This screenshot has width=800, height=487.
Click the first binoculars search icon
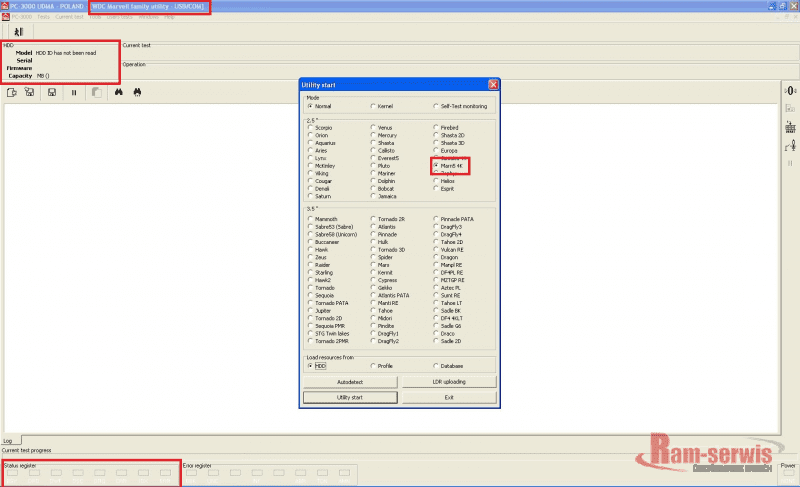click(118, 93)
